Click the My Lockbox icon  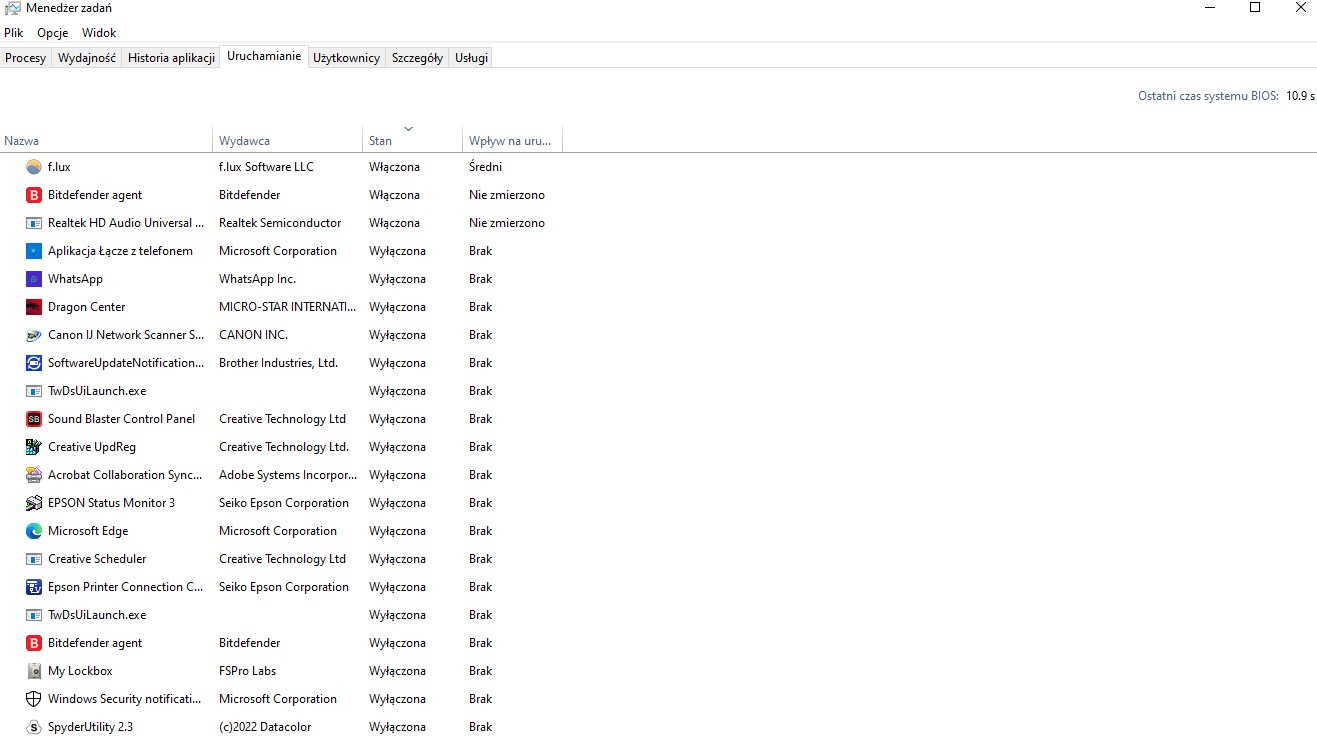coord(34,671)
